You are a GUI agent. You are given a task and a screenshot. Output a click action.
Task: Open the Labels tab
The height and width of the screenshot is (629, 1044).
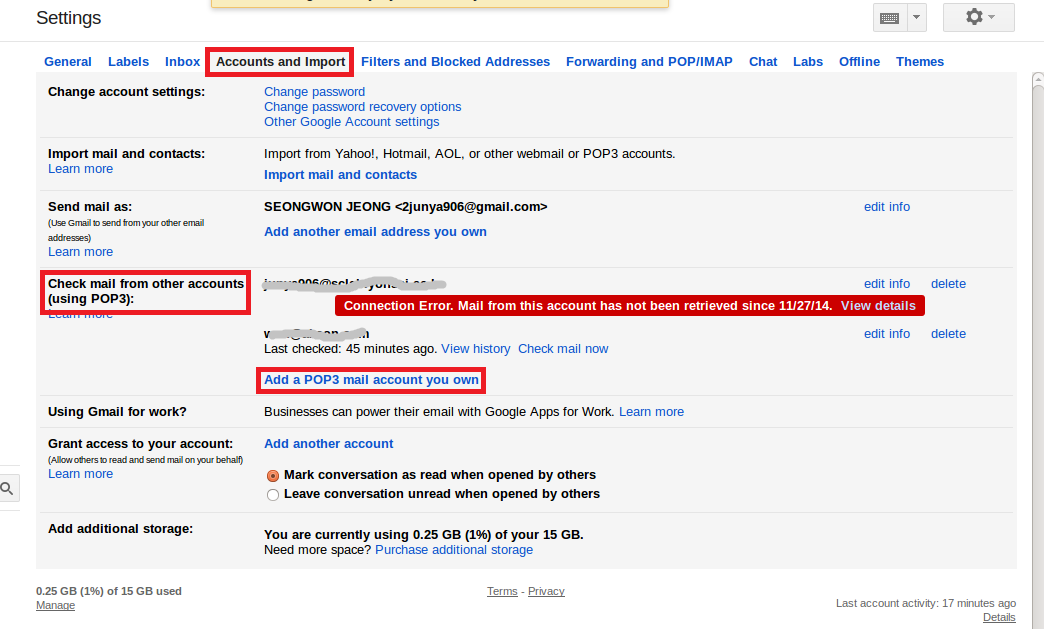pos(129,62)
